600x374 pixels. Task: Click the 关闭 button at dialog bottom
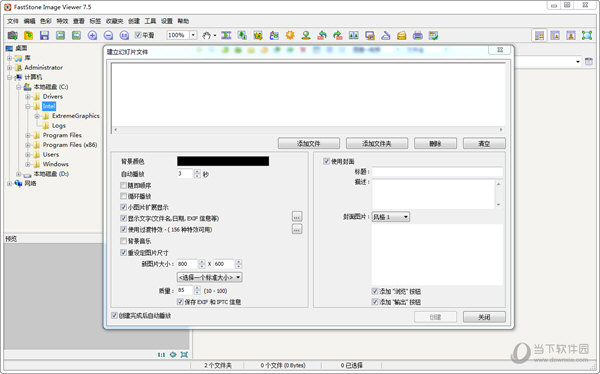point(484,317)
